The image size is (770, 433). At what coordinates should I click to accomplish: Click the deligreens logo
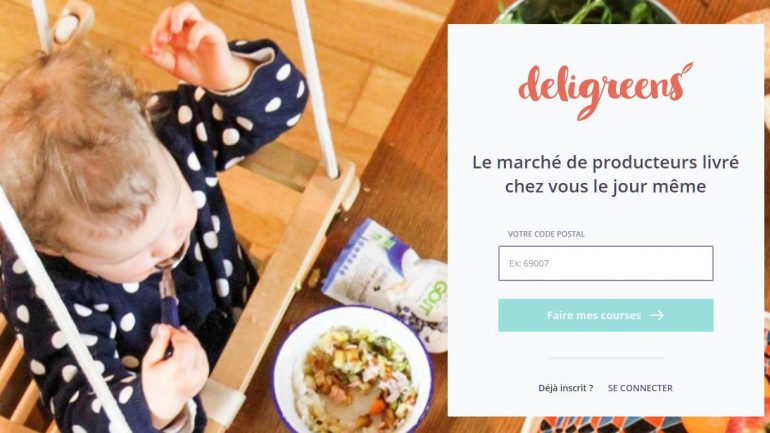[x=605, y=91]
